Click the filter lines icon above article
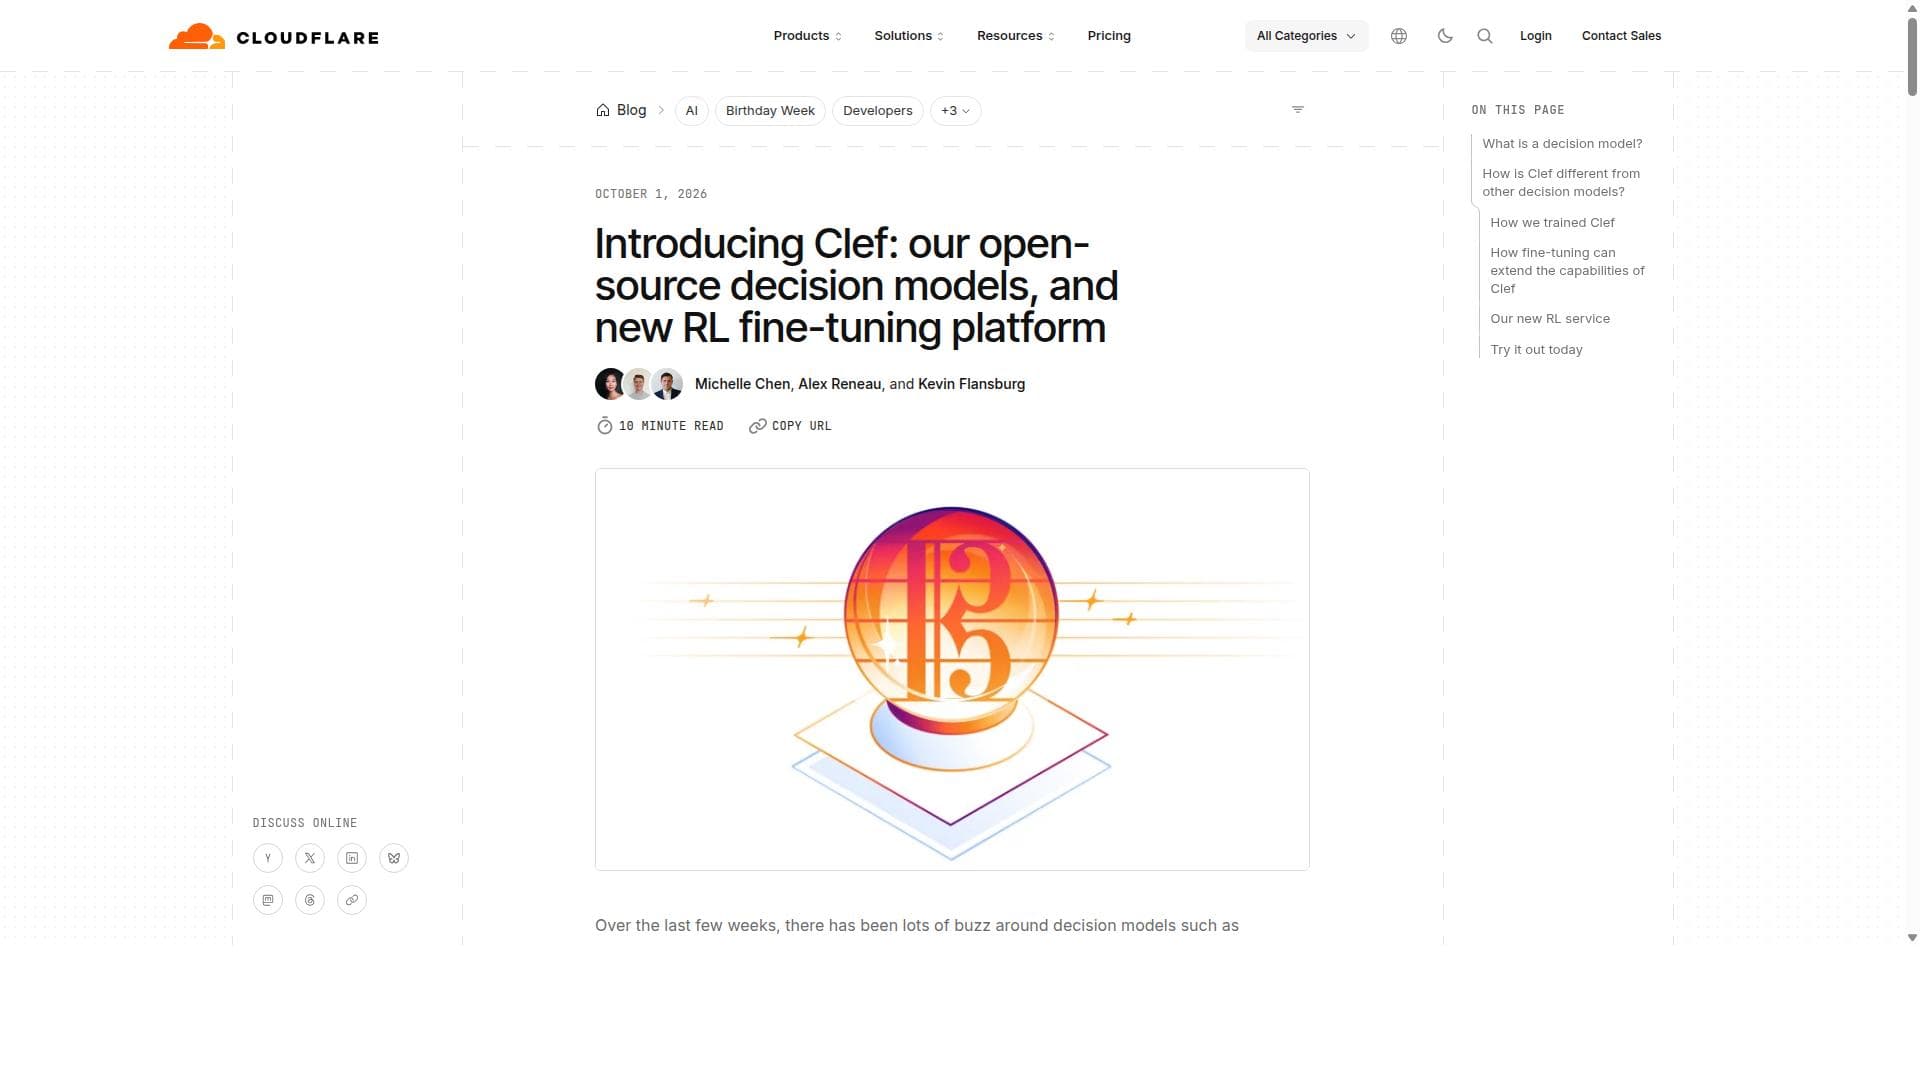Viewport: 1920px width, 1080px height. coord(1298,110)
